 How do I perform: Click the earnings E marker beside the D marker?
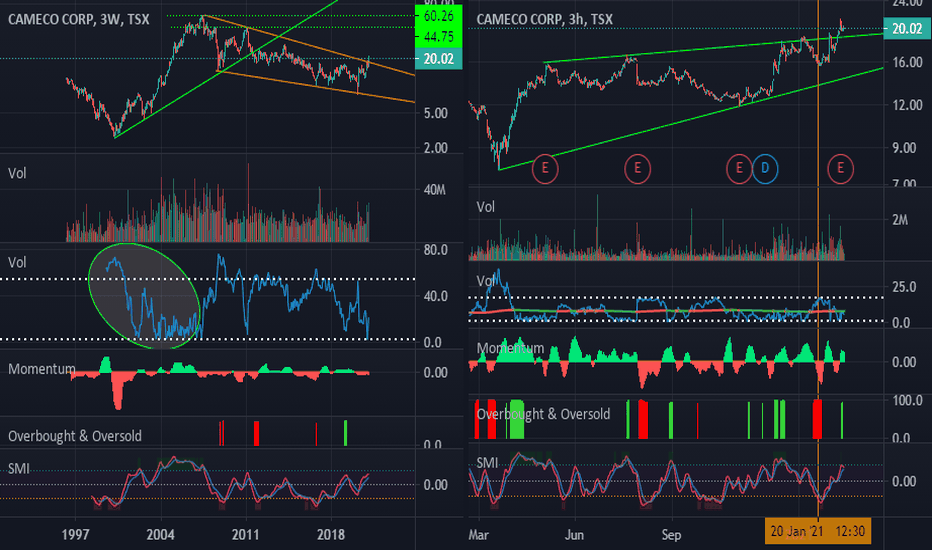click(739, 168)
